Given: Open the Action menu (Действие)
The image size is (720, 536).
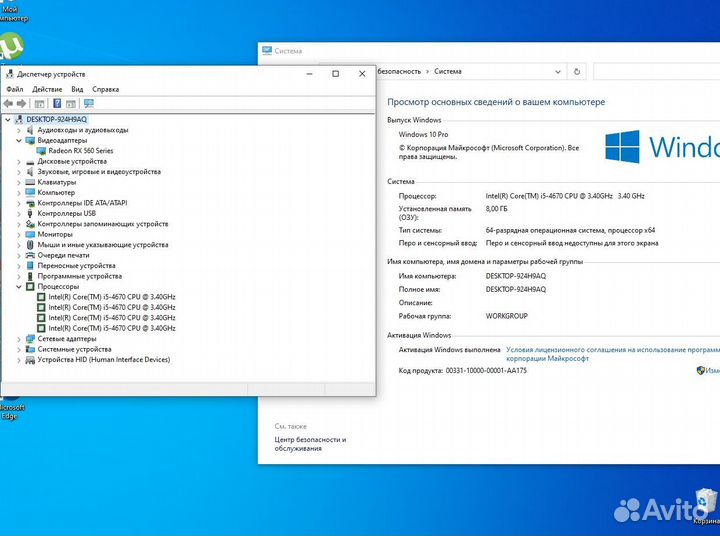Looking at the screenshot, I should (x=47, y=89).
